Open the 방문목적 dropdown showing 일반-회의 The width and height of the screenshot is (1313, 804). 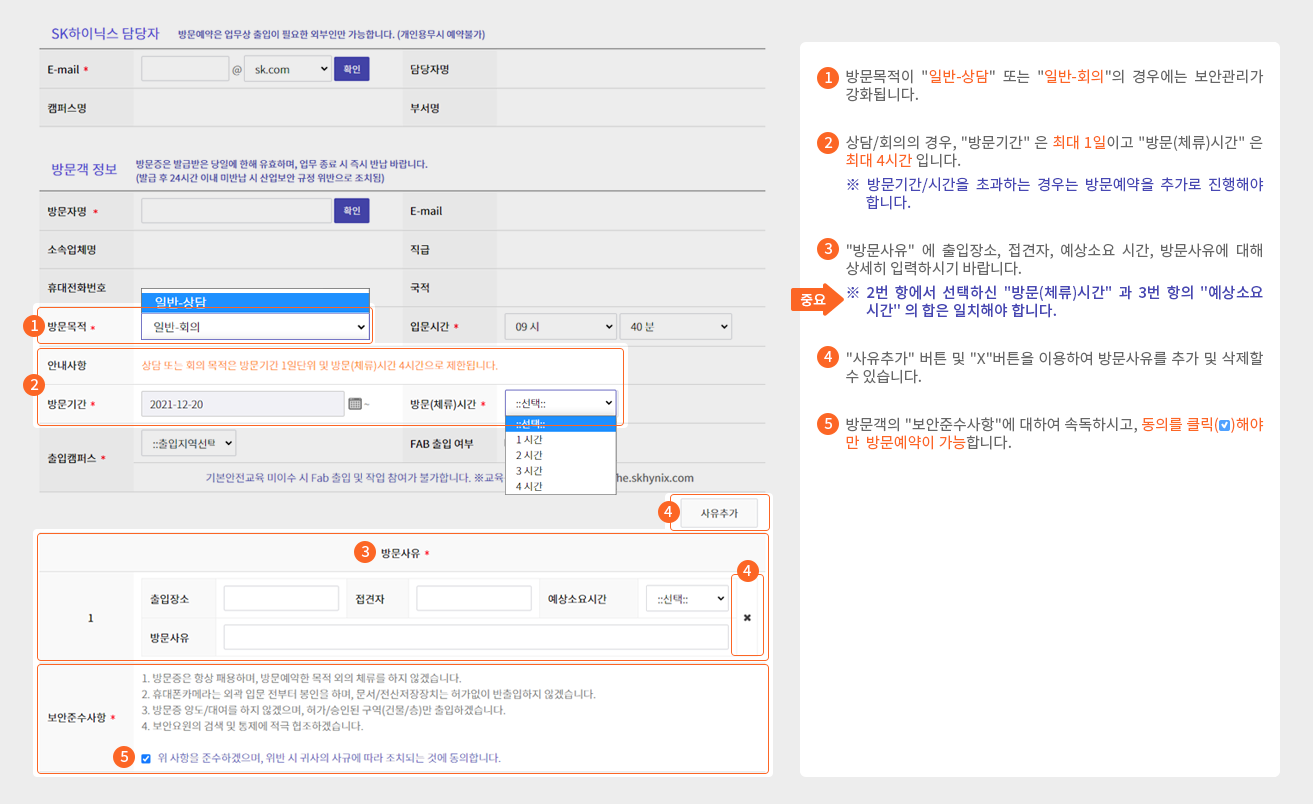(x=255, y=327)
